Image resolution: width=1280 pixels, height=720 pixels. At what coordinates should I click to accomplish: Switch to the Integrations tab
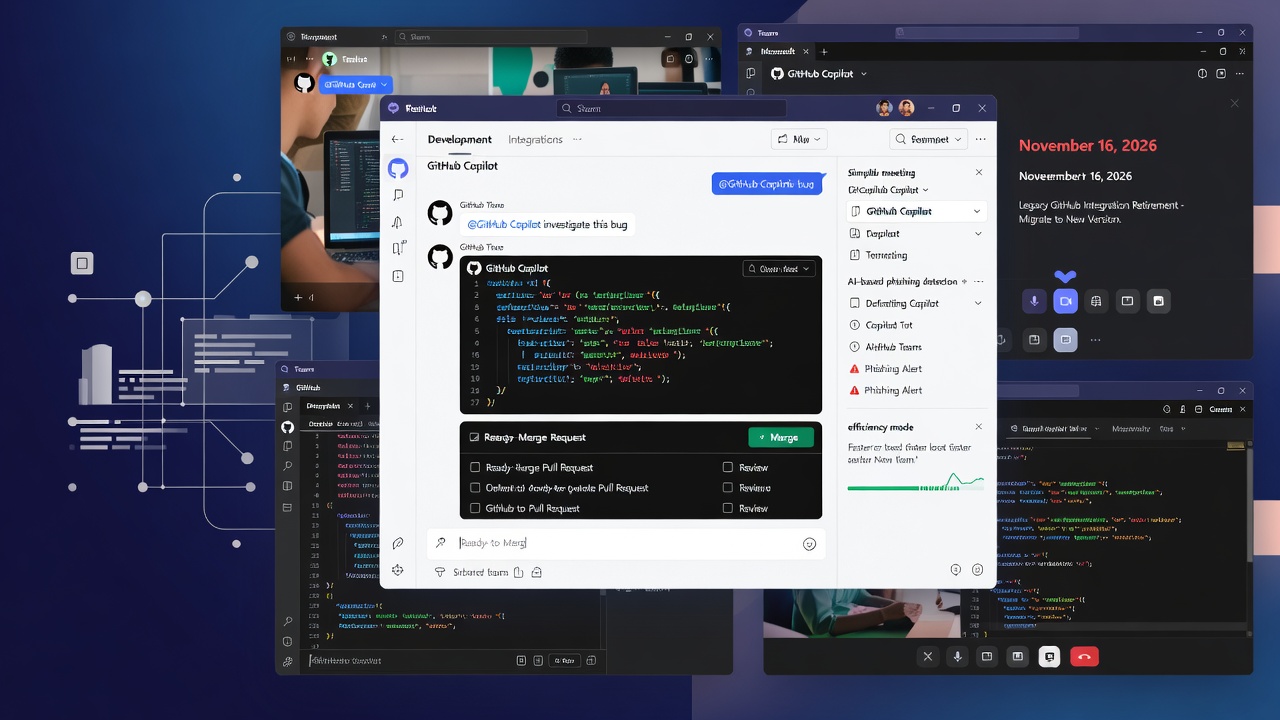point(535,140)
